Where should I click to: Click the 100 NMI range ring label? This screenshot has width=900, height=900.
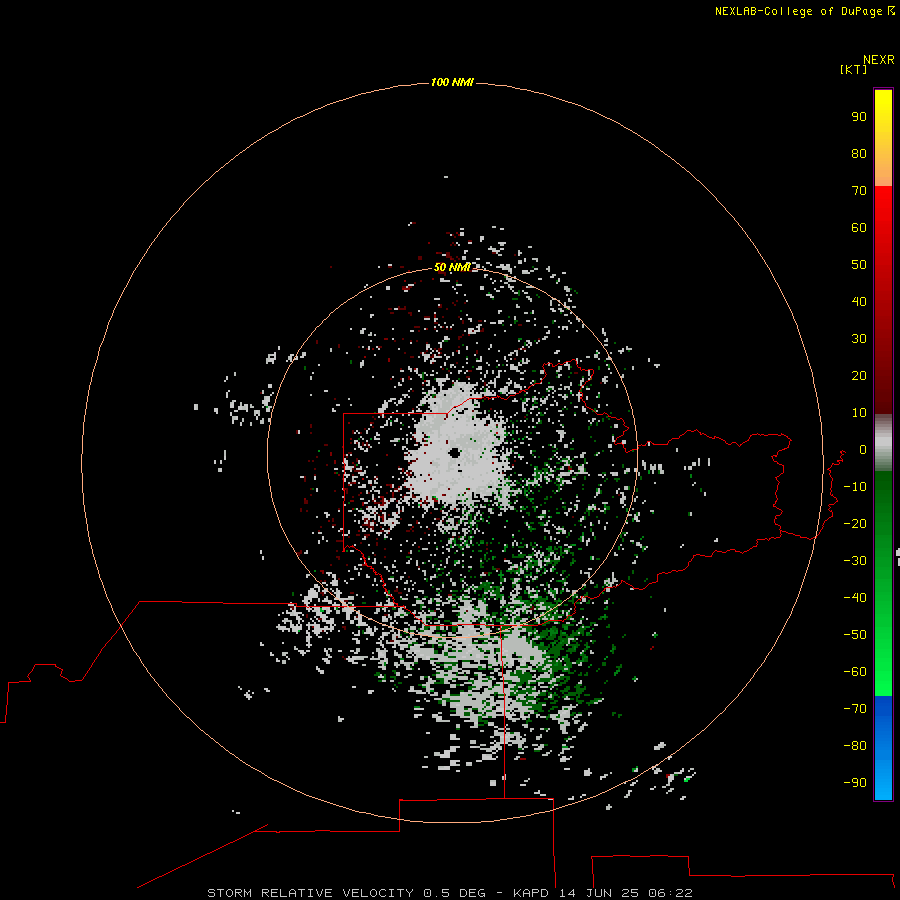click(x=452, y=83)
